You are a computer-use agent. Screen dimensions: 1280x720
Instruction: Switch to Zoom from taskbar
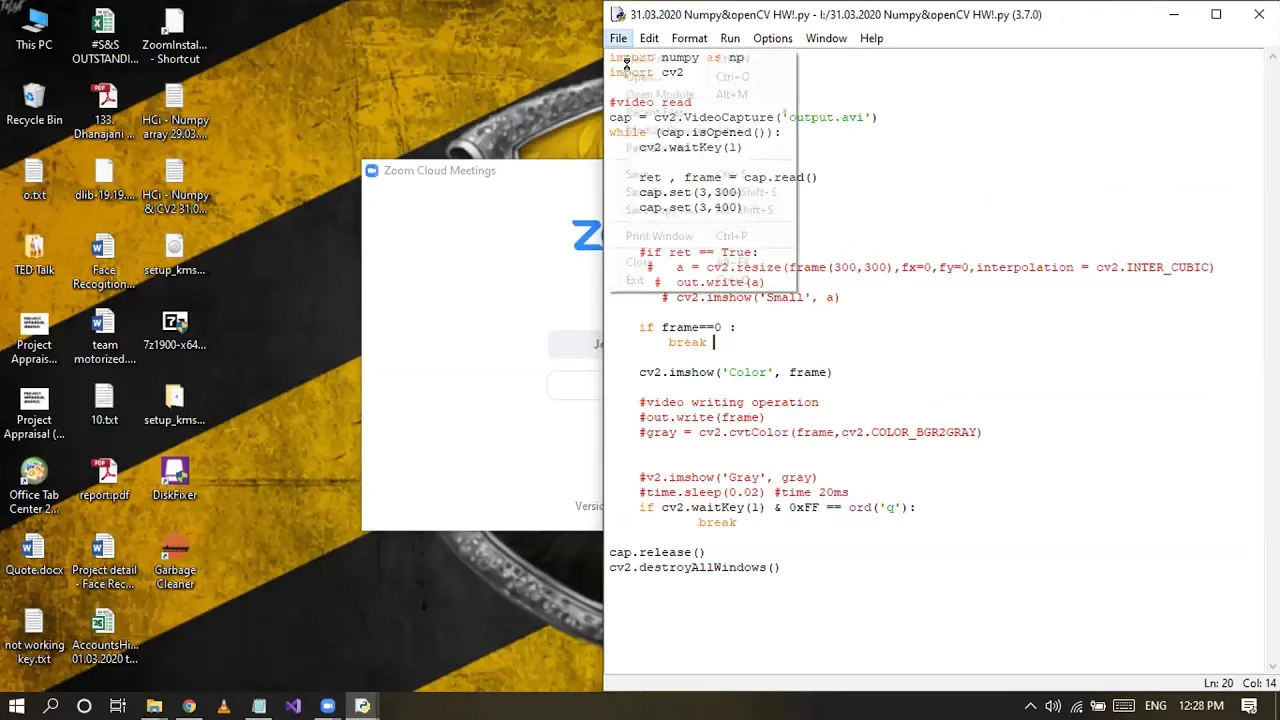328,706
